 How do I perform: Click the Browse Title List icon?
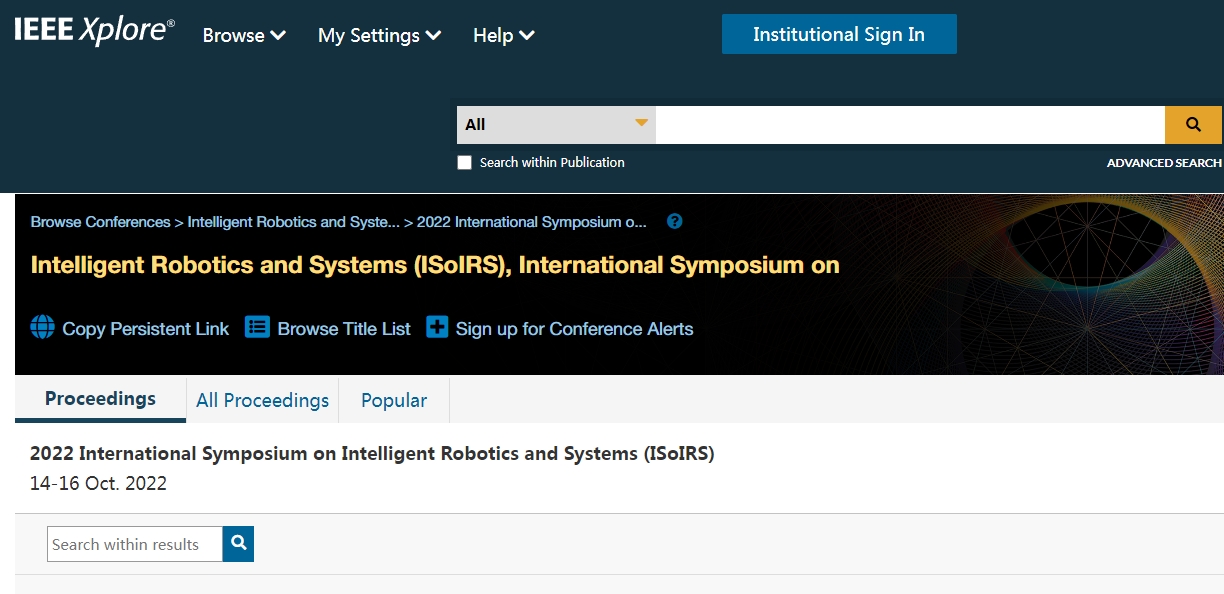click(258, 328)
